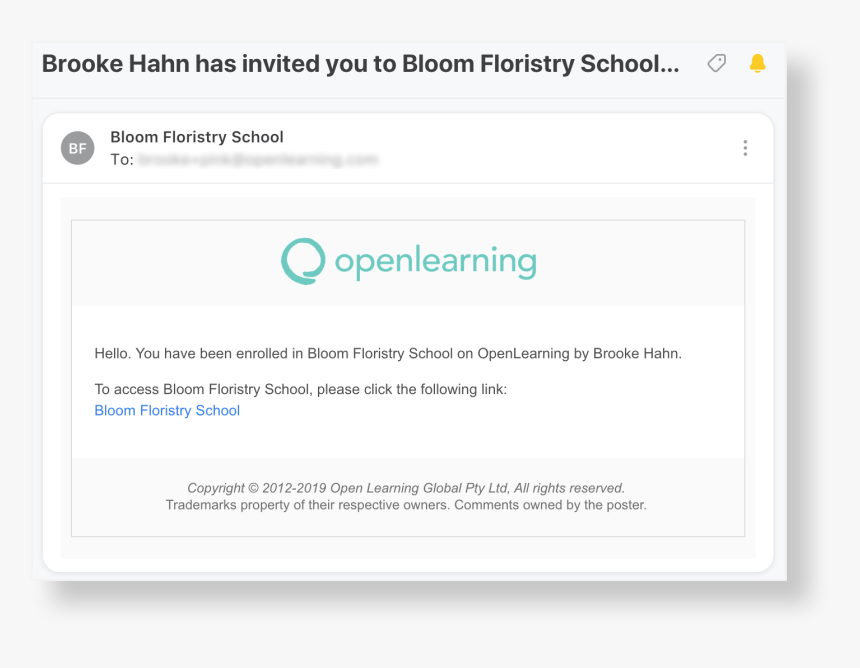860x668 pixels.
Task: Select the Bloom Floristry School sender name
Action: [x=197, y=137]
